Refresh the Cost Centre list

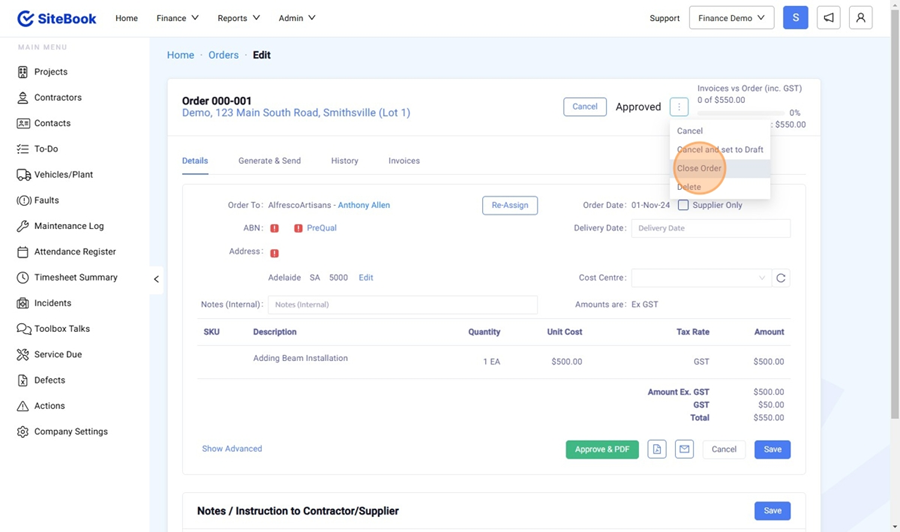781,278
